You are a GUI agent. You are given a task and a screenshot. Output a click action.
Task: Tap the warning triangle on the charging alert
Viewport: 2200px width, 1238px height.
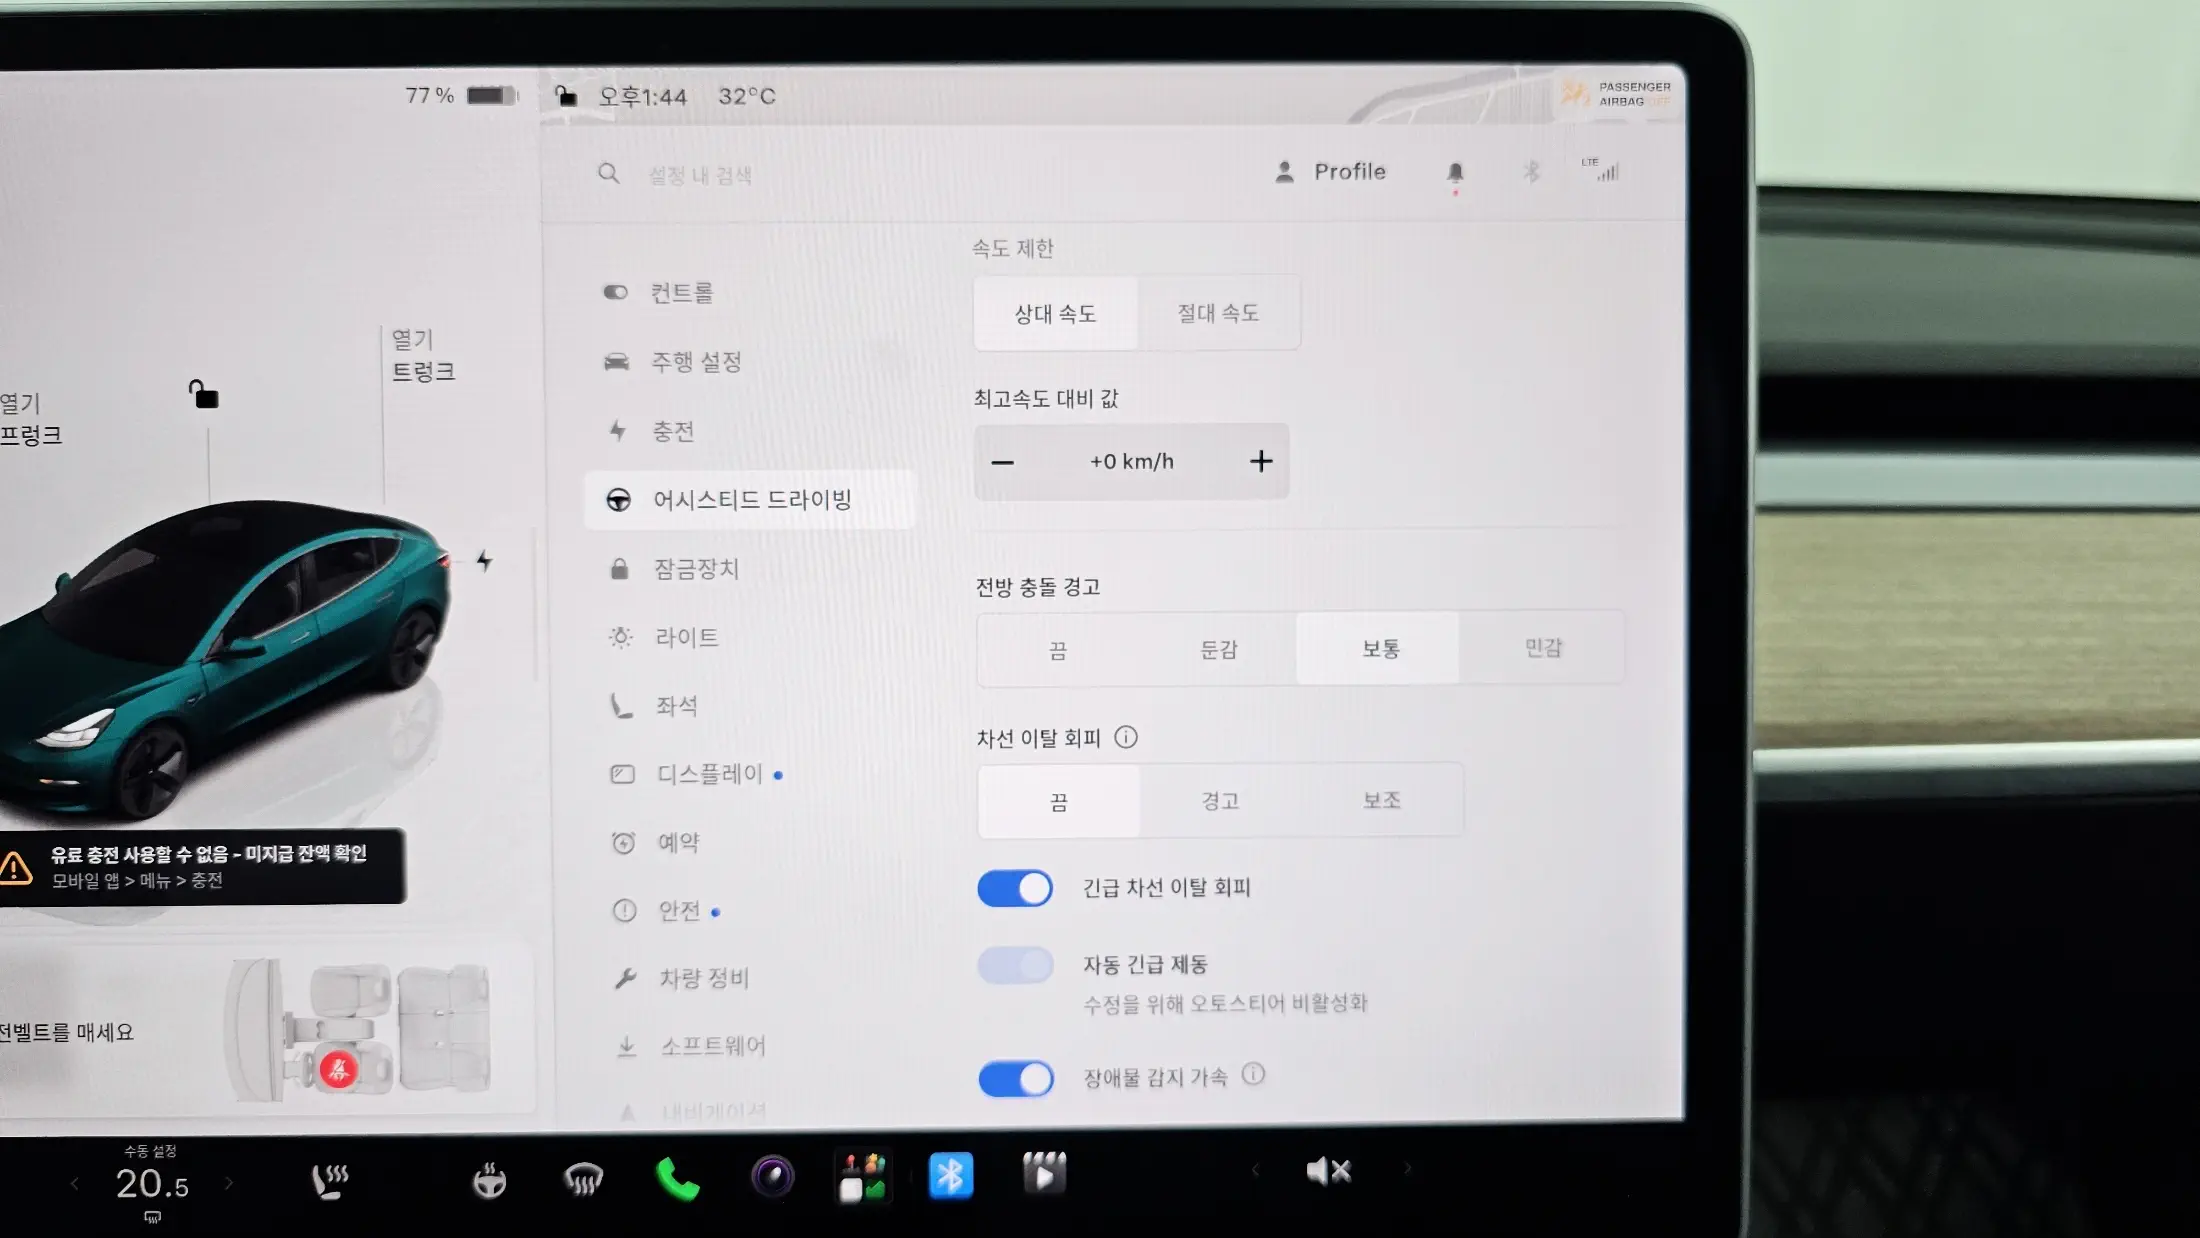click(x=15, y=867)
